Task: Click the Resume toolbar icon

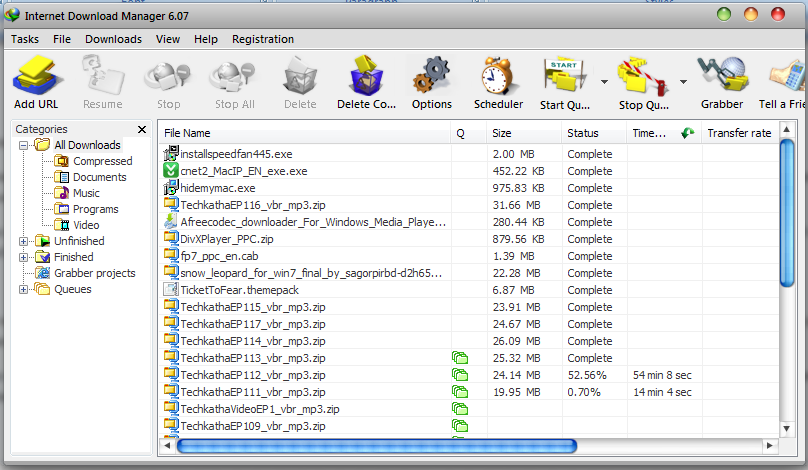Action: point(103,77)
